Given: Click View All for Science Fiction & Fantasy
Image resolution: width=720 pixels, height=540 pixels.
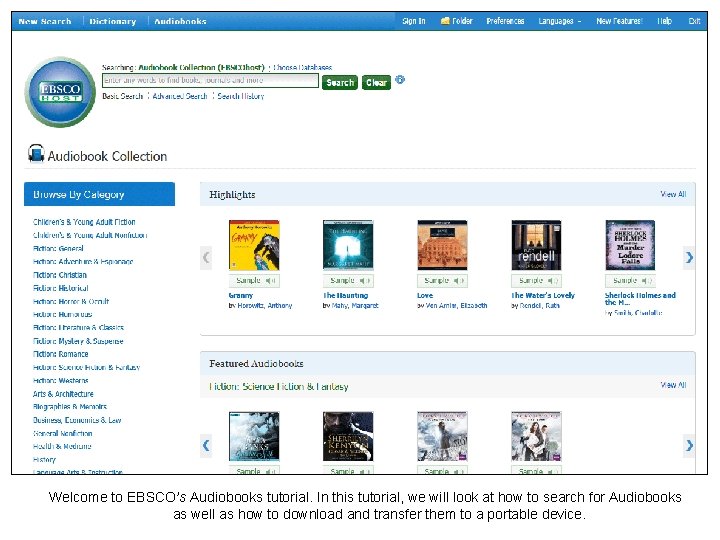Looking at the screenshot, I should (674, 385).
